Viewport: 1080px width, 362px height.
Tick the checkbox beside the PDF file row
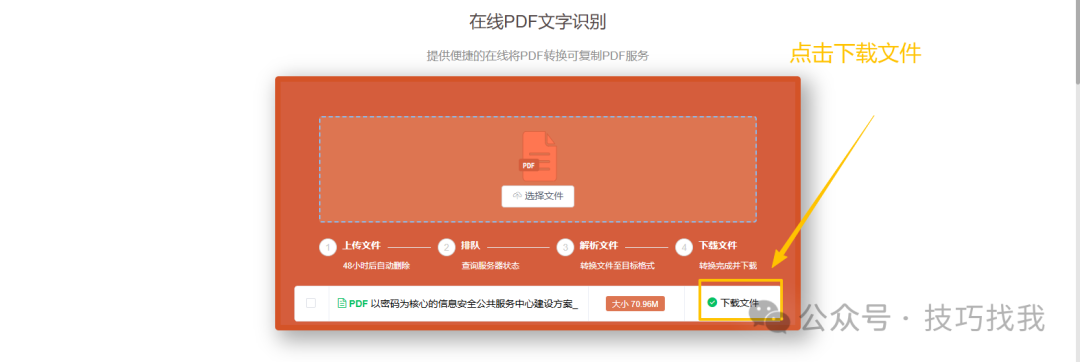(x=311, y=303)
